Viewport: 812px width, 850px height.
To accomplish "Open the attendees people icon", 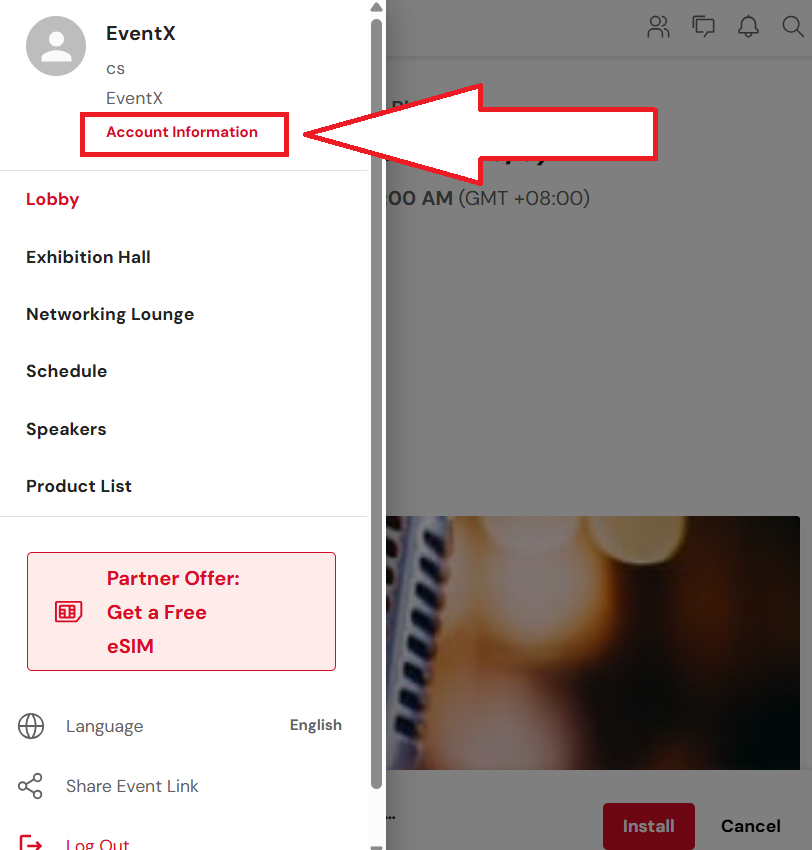I will point(658,27).
